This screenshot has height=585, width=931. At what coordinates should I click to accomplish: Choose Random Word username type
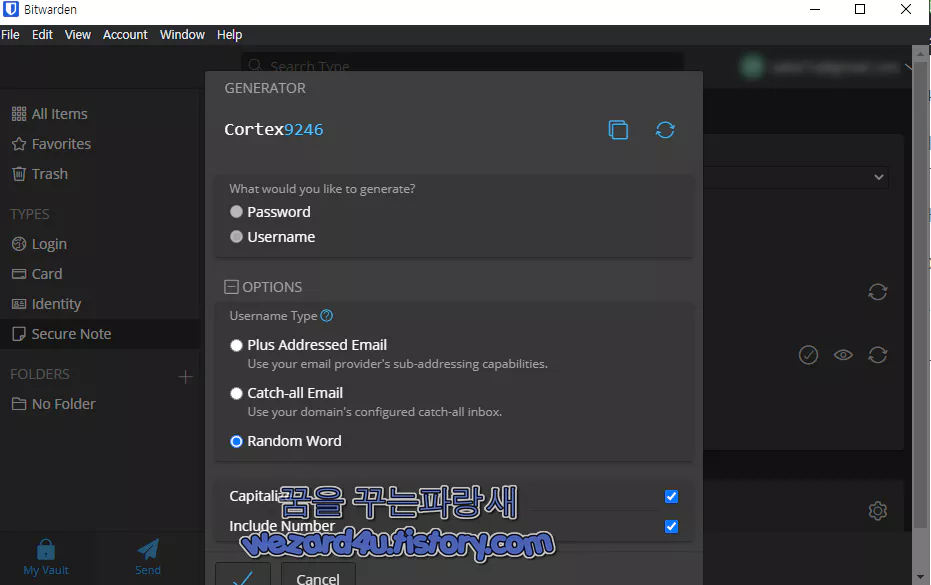pyautogui.click(x=236, y=441)
